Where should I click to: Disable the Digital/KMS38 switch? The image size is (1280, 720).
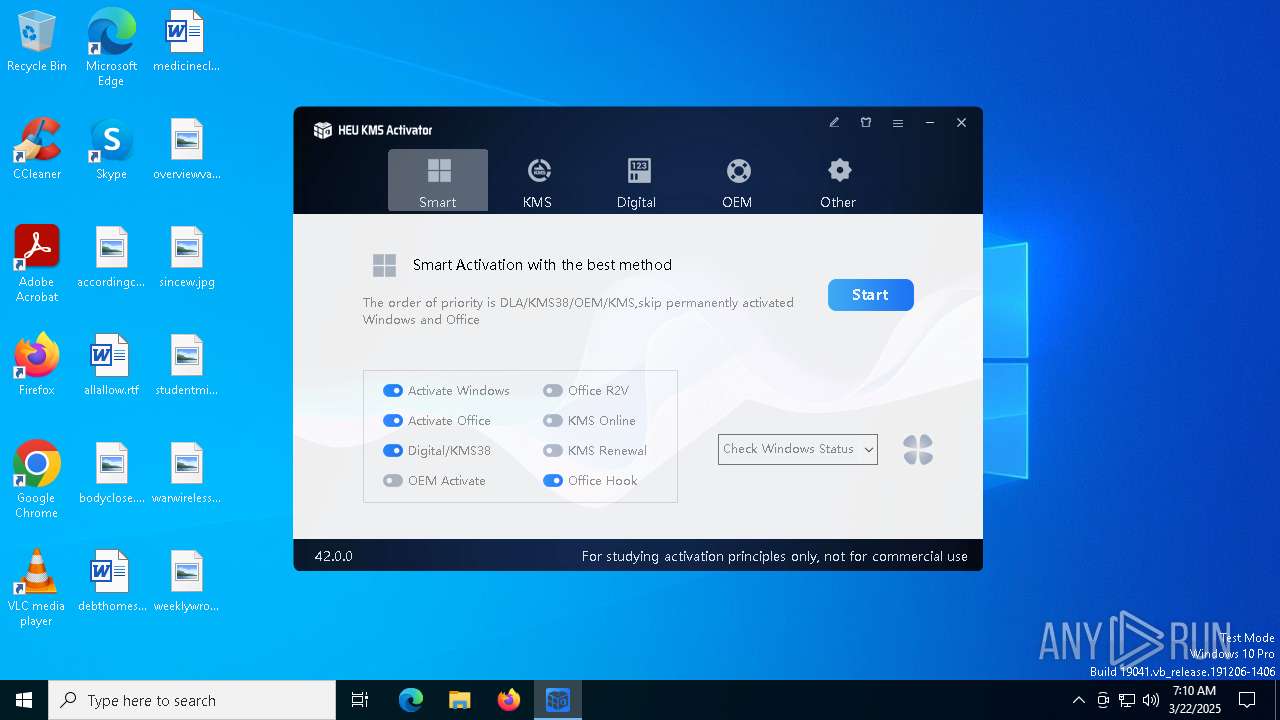click(393, 451)
